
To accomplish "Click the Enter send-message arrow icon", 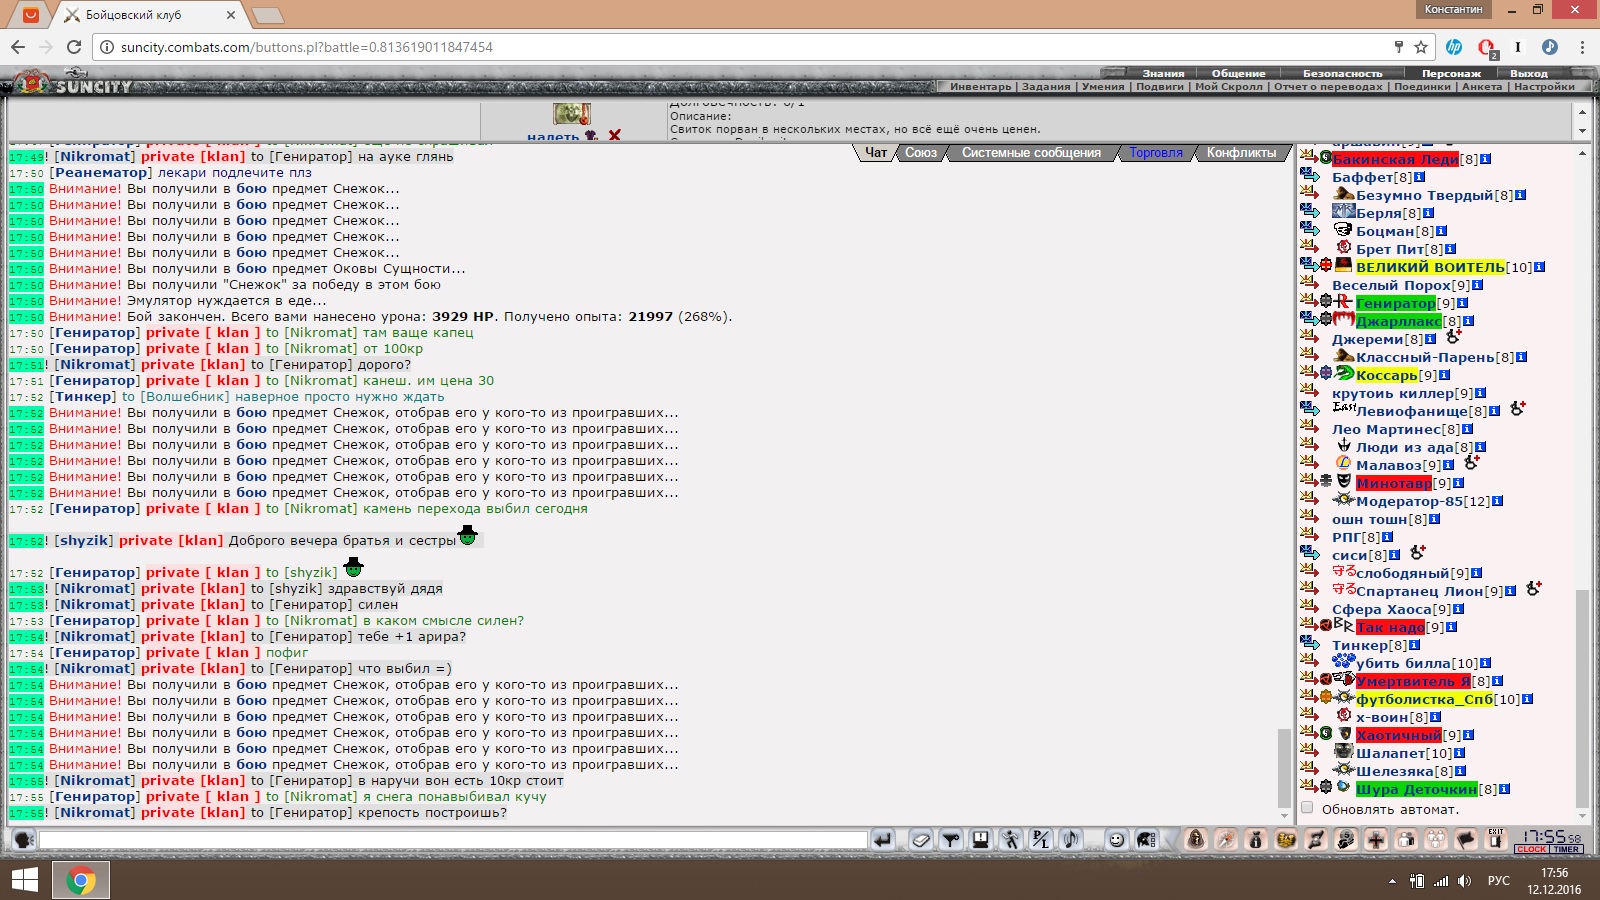I will 882,840.
